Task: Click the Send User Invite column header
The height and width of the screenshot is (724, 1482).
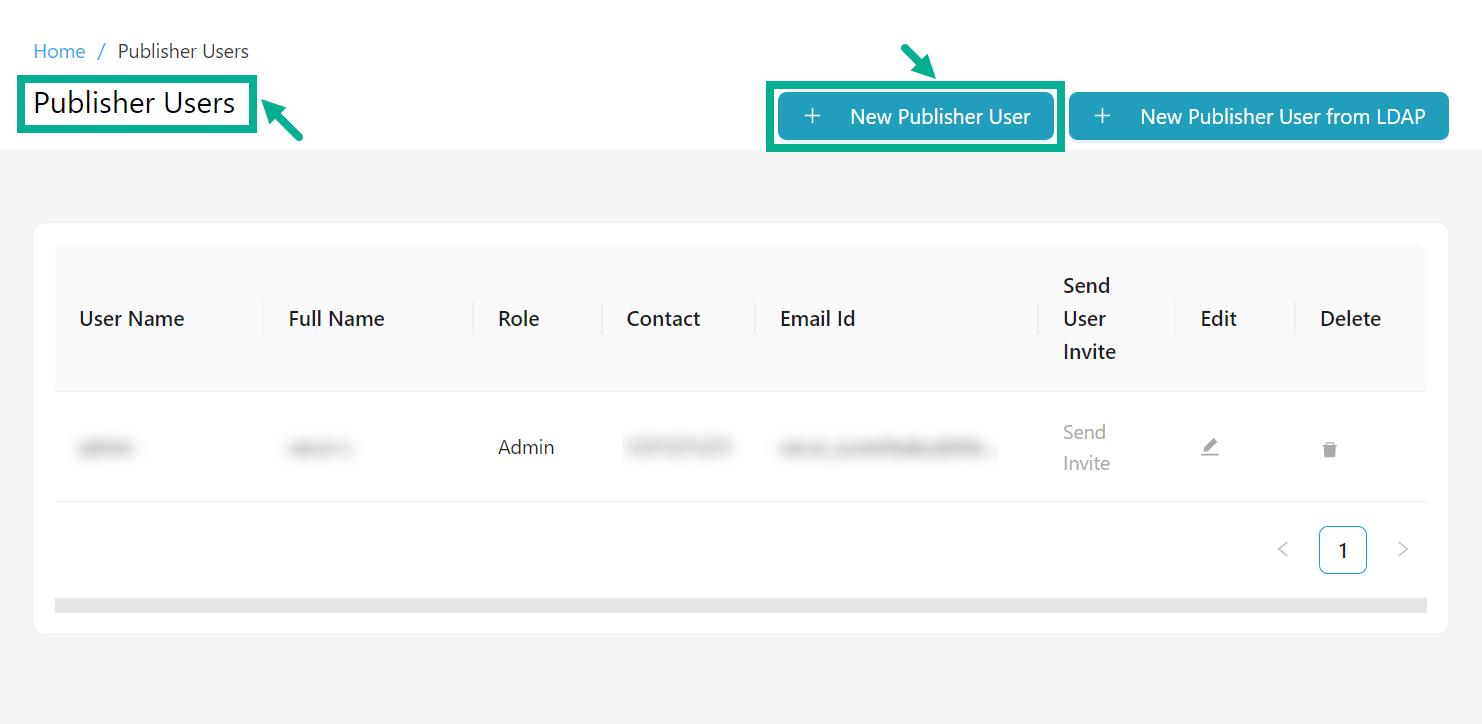Action: click(1087, 318)
